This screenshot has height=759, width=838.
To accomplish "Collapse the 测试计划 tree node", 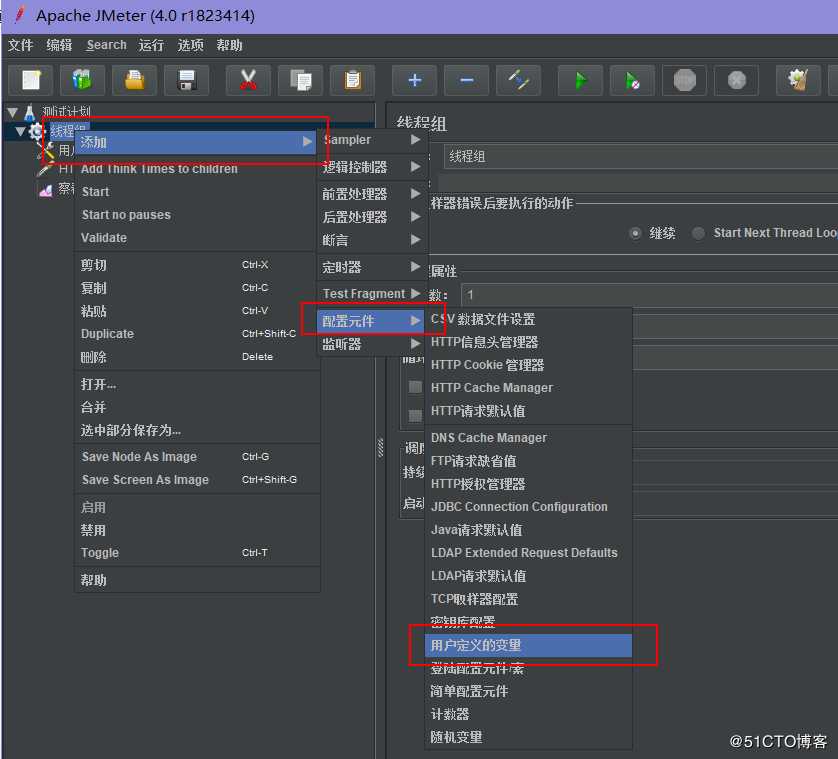I will pyautogui.click(x=12, y=112).
